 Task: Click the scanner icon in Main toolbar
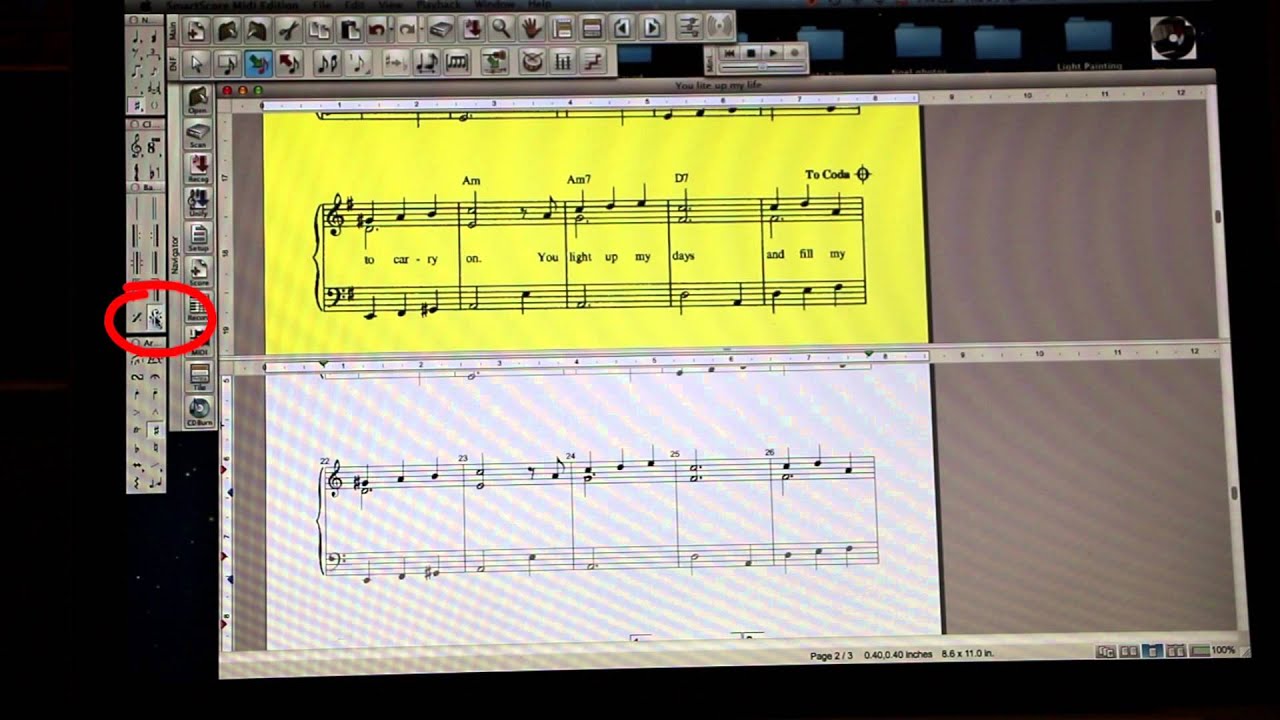pyautogui.click(x=441, y=29)
